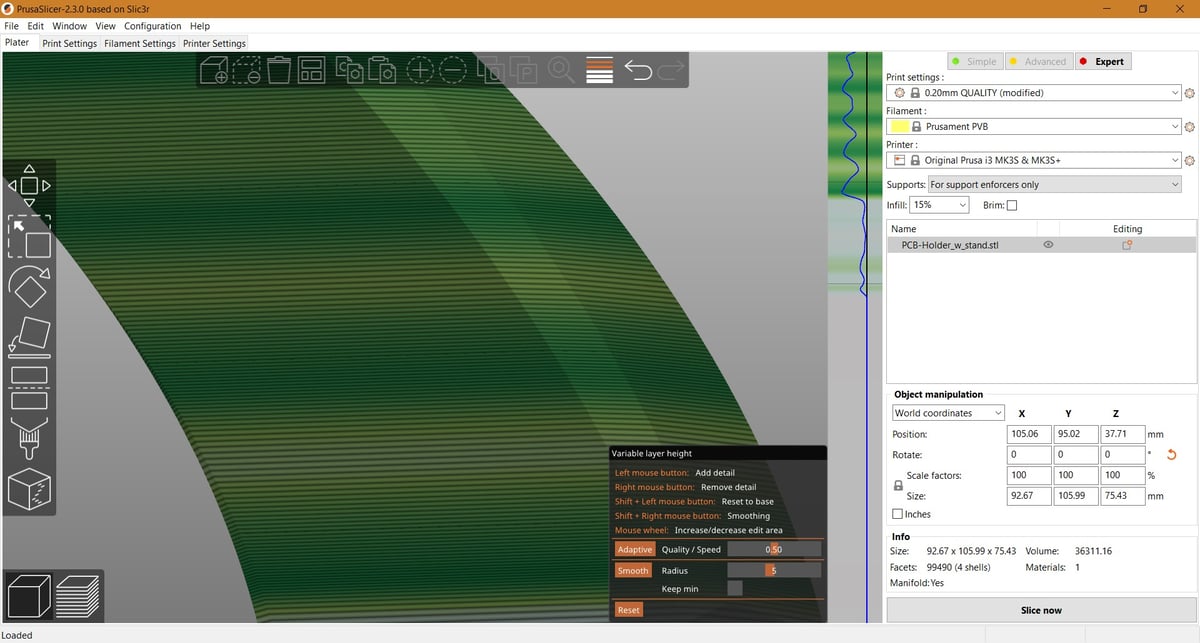Click the Paste icon in top toolbar

[382, 69]
